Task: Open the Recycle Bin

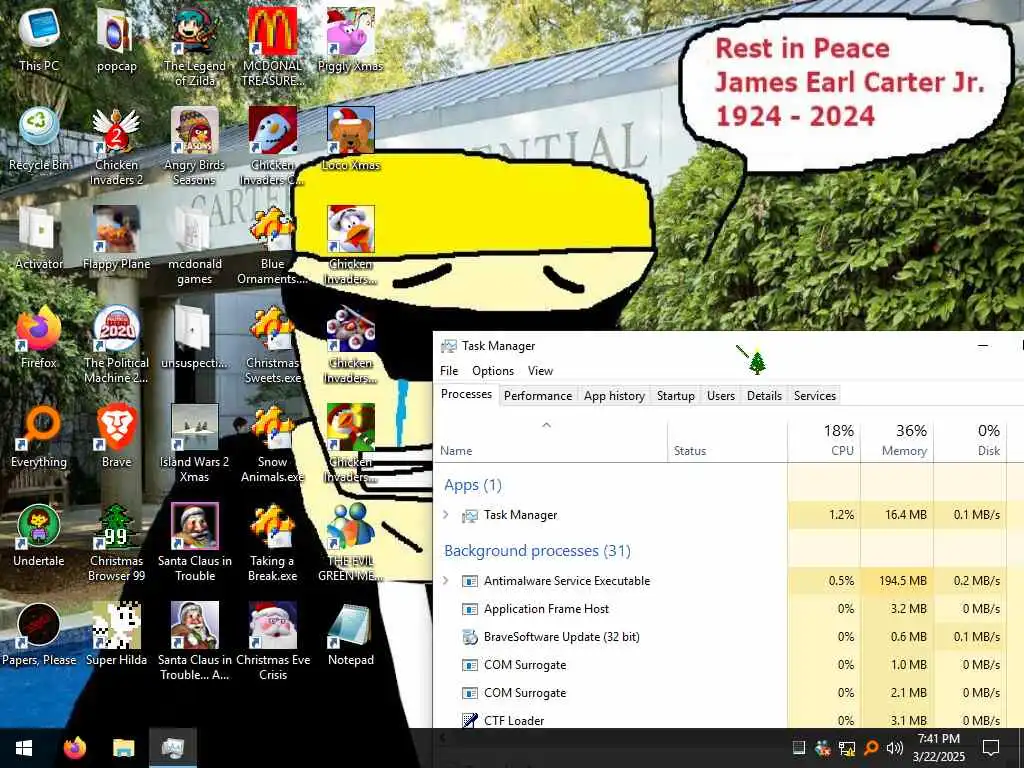Action: [39, 138]
